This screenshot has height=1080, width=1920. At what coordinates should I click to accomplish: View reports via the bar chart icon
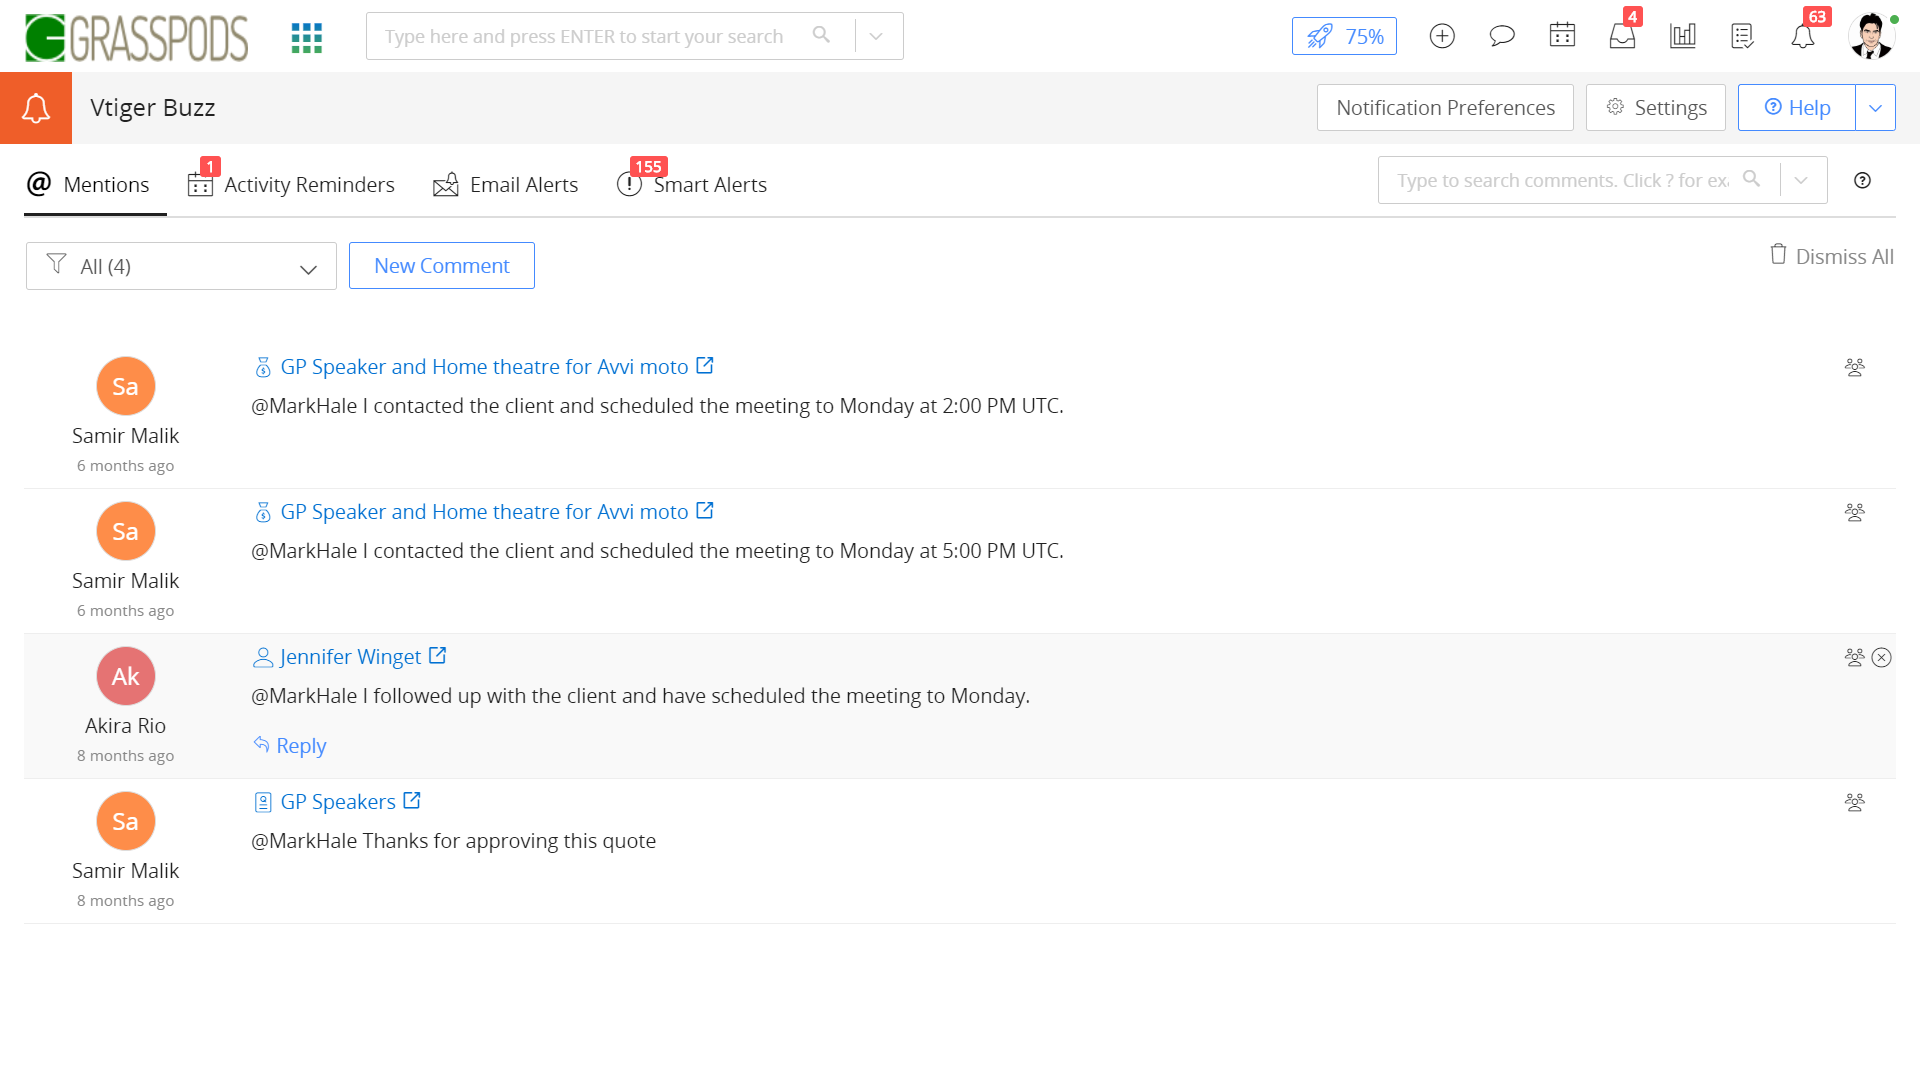click(x=1682, y=36)
